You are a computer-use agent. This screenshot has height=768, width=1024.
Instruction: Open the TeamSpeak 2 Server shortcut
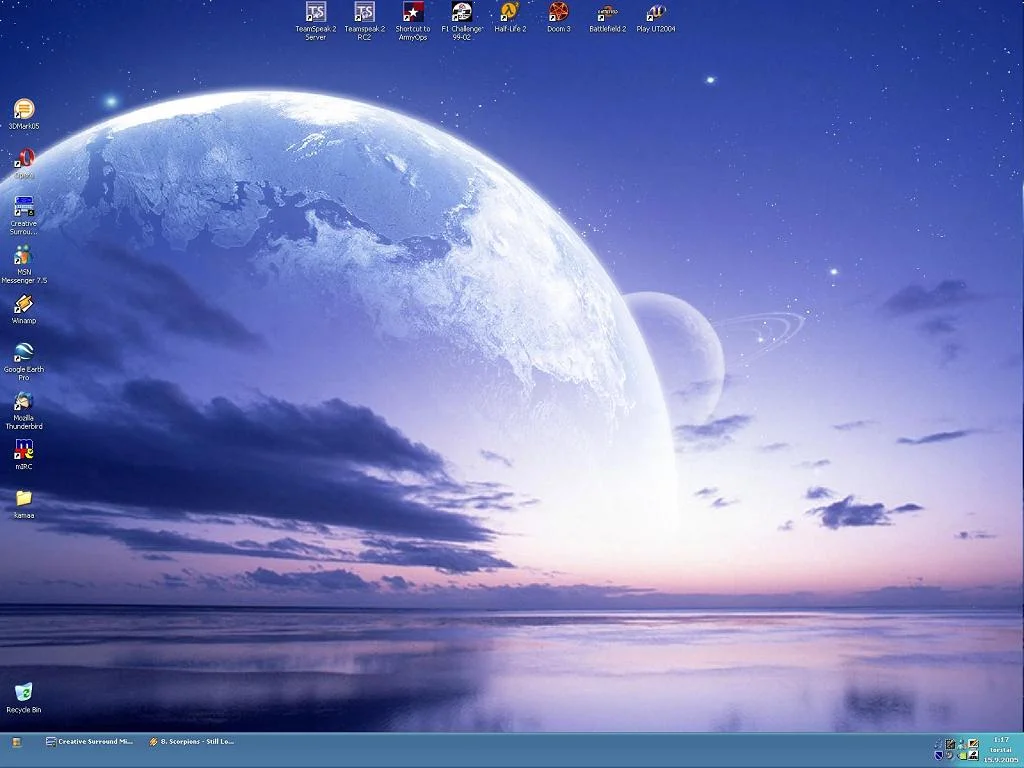(316, 13)
